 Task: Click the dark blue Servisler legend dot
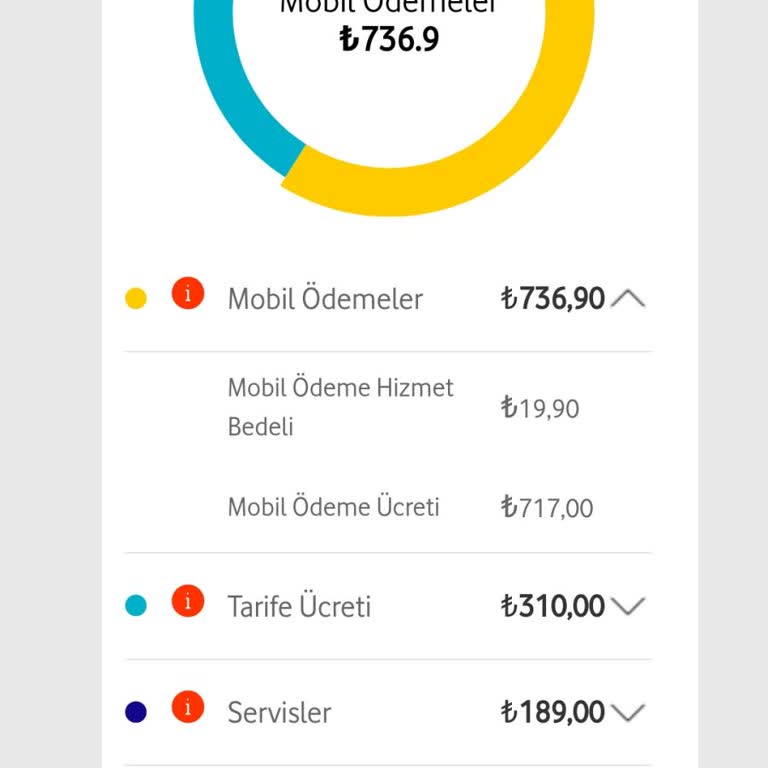tap(136, 712)
